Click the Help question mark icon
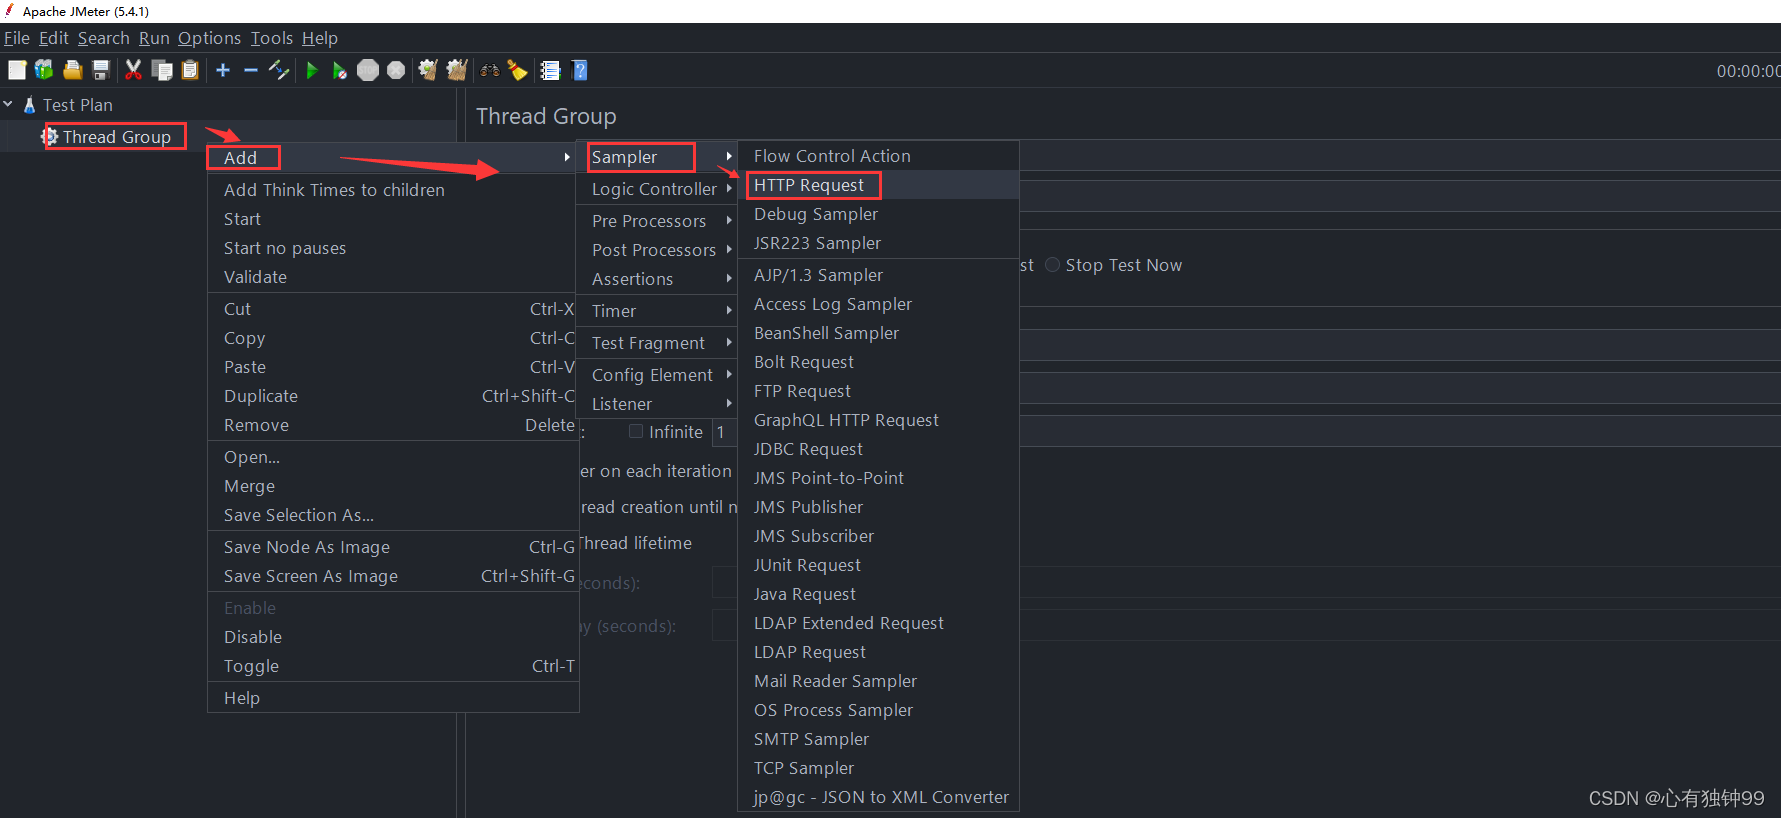The image size is (1781, 818). [580, 70]
